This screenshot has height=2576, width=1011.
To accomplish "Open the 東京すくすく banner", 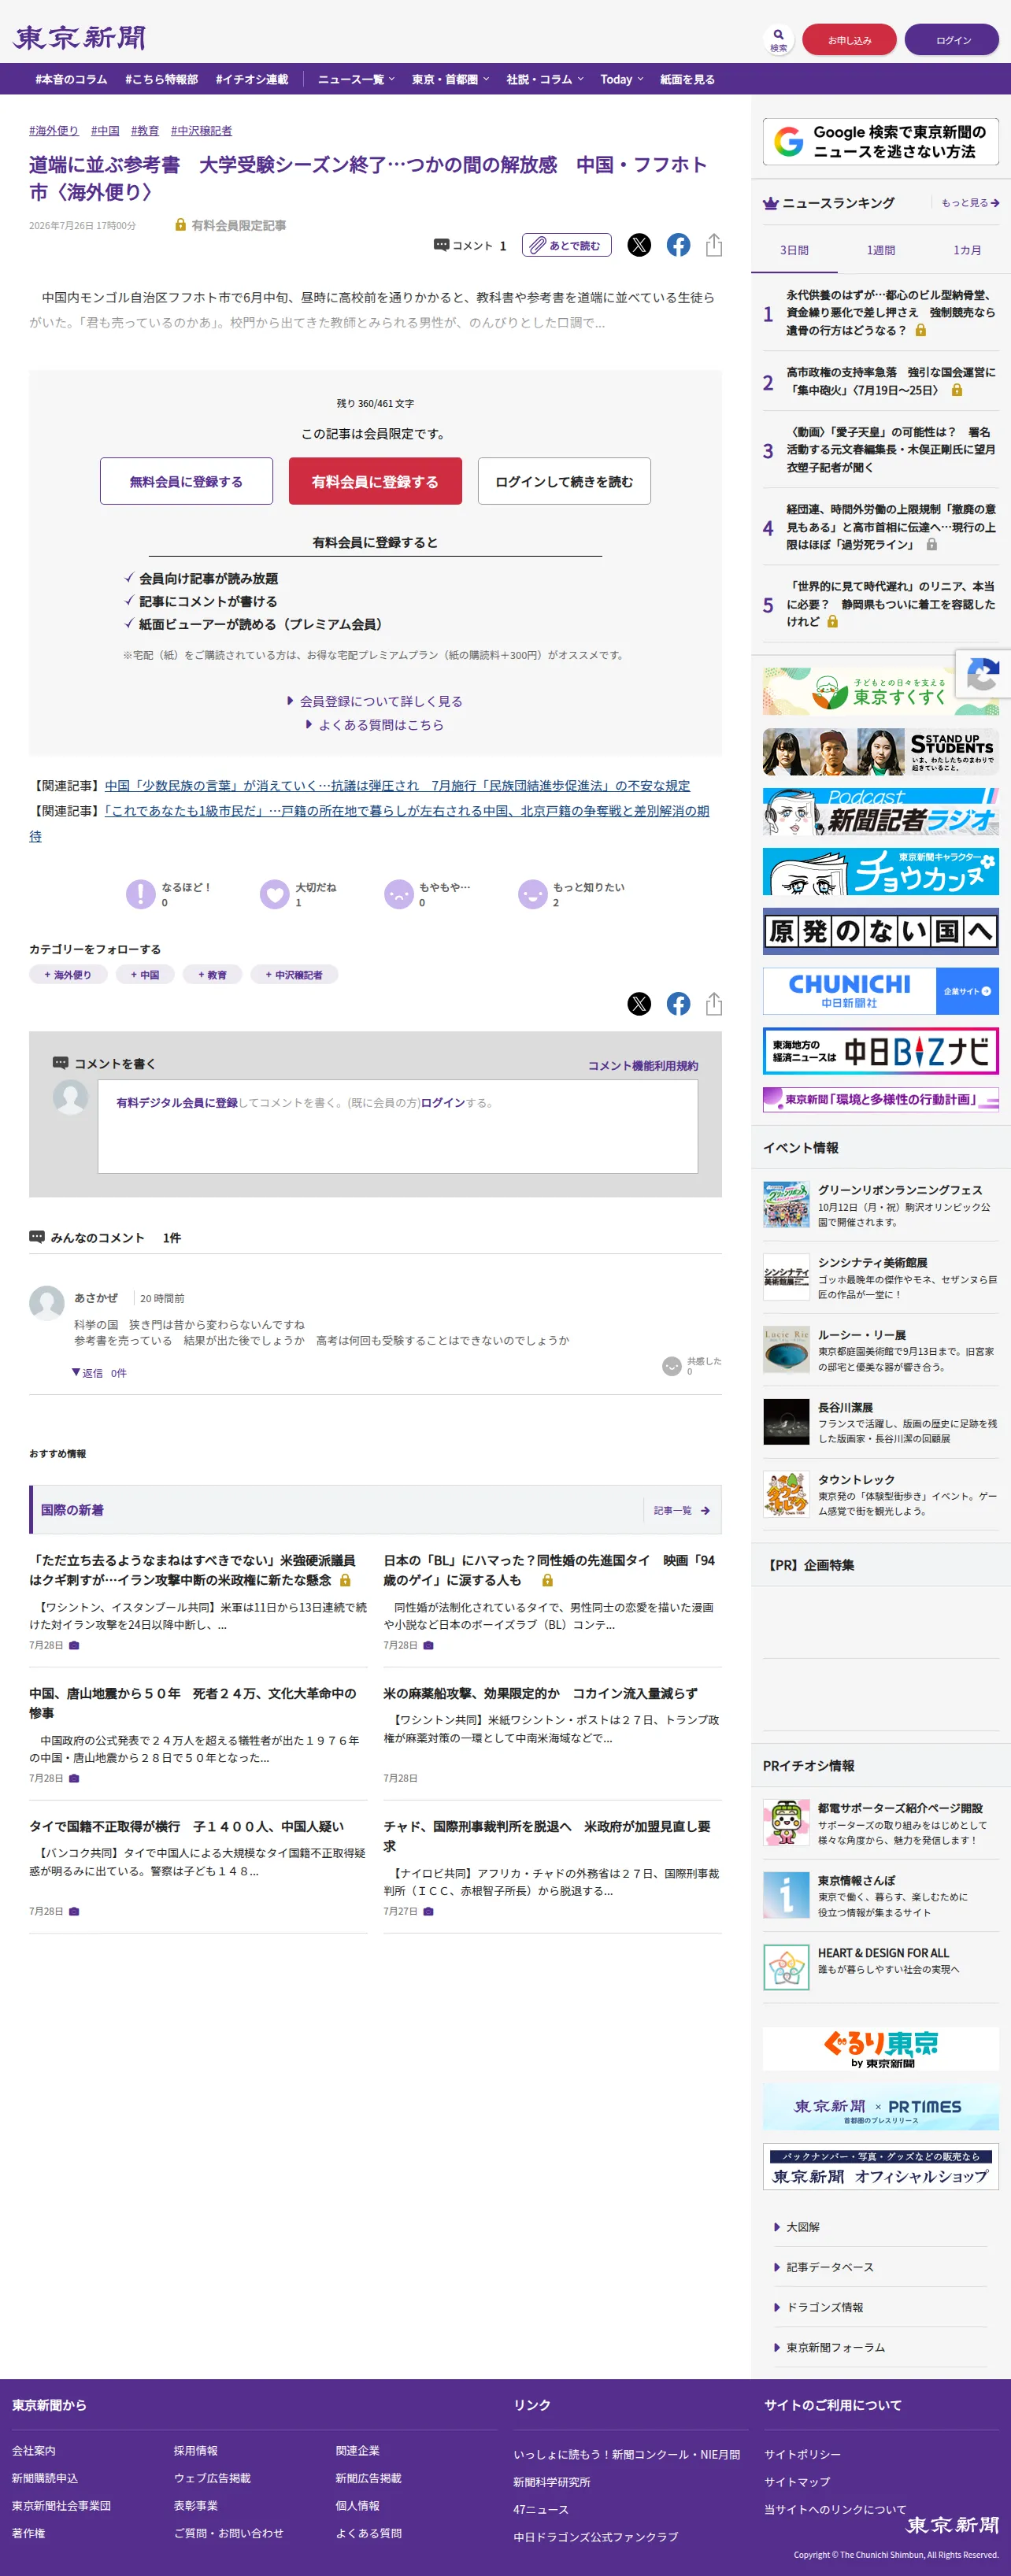I will pyautogui.click(x=881, y=691).
